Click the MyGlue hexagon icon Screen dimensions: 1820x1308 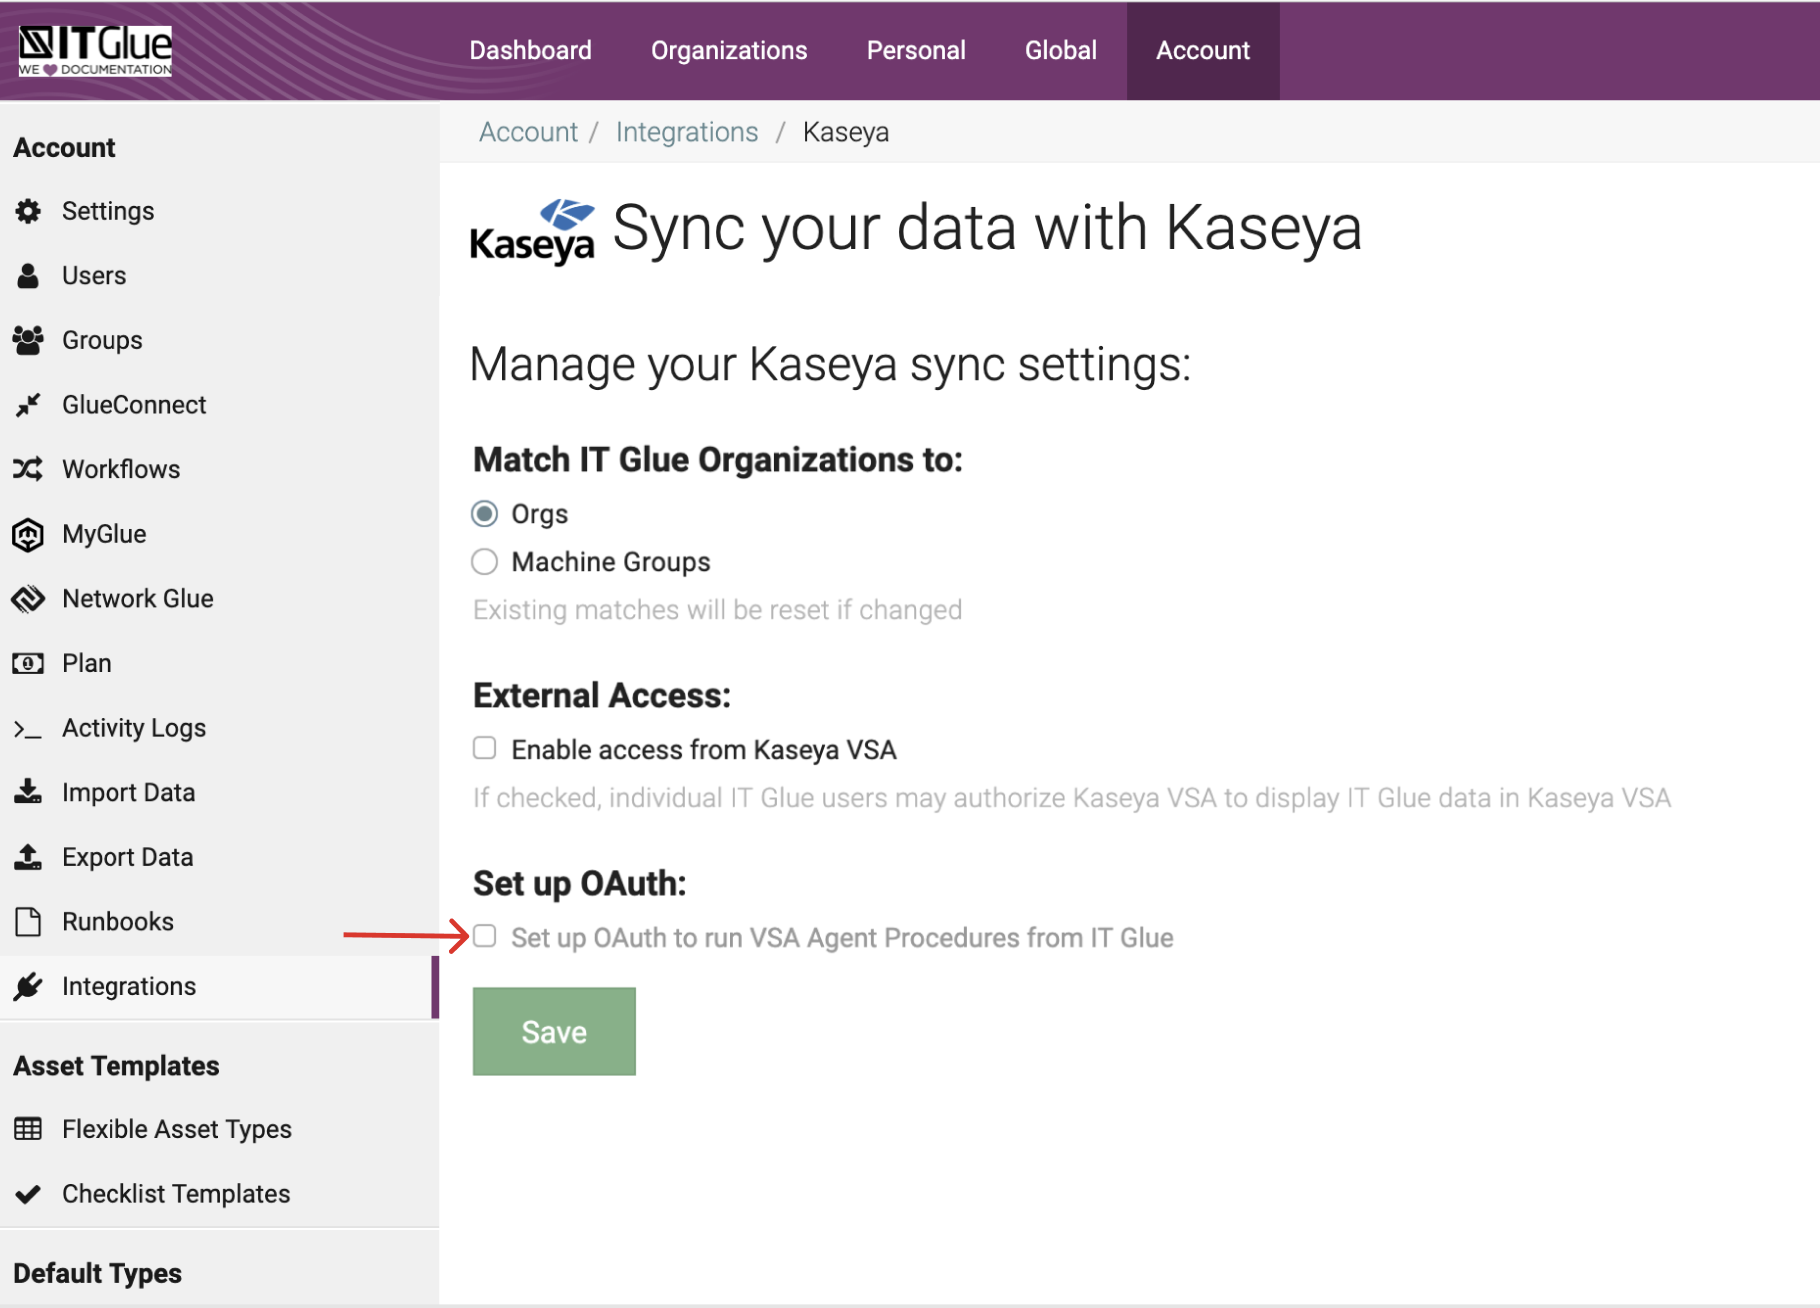[28, 534]
